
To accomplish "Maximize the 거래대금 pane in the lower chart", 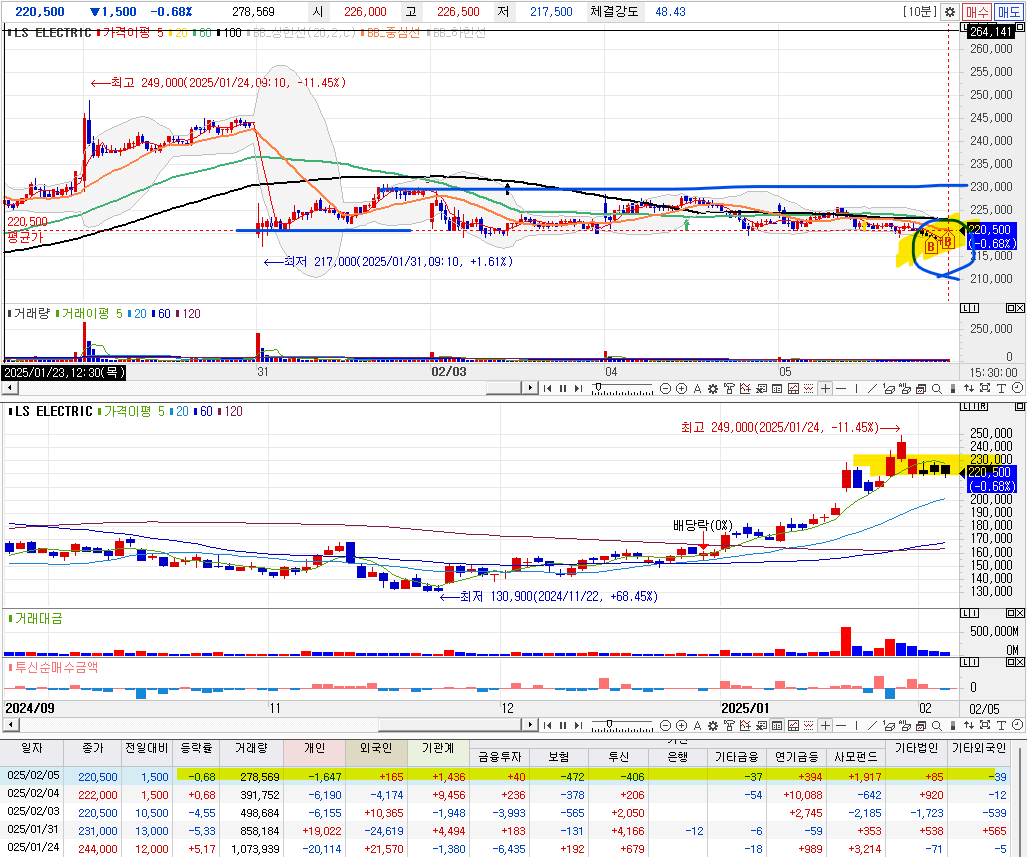I will point(1011,613).
